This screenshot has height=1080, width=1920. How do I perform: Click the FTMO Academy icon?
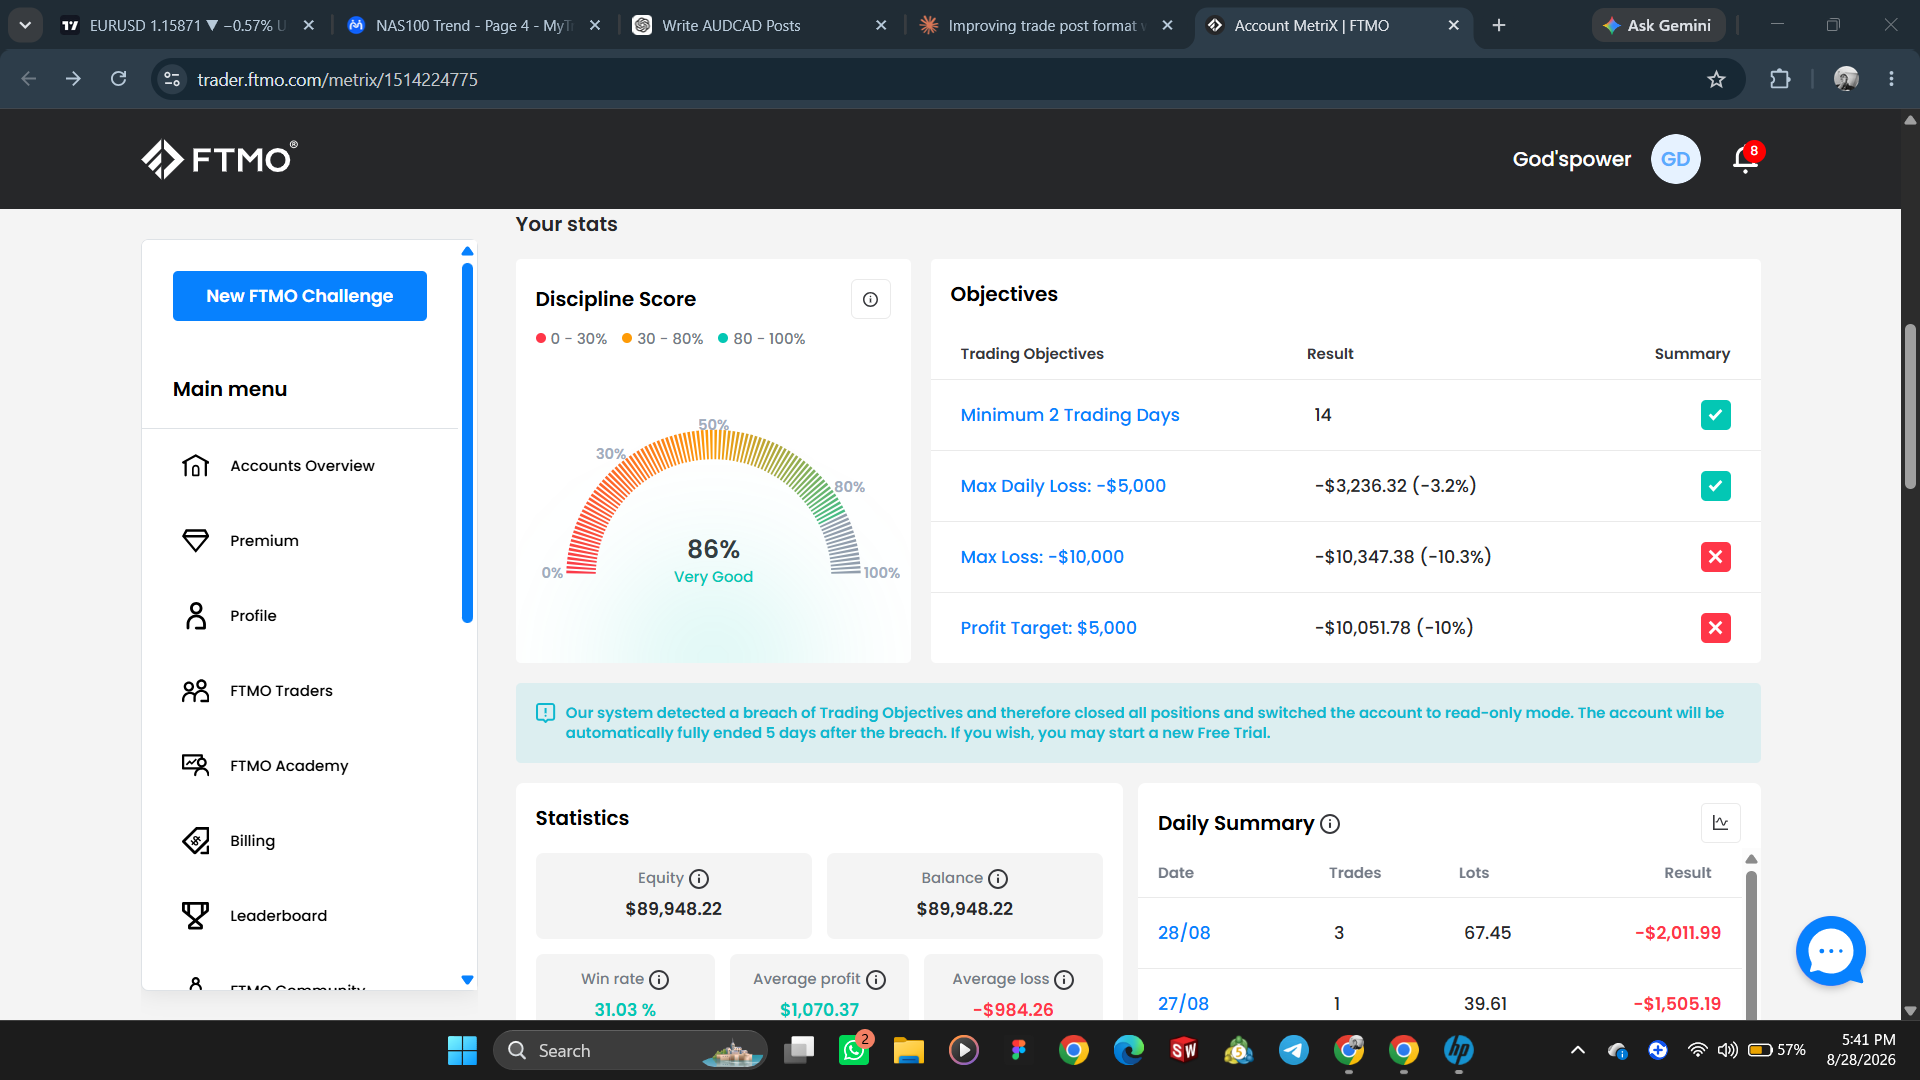pyautogui.click(x=196, y=766)
